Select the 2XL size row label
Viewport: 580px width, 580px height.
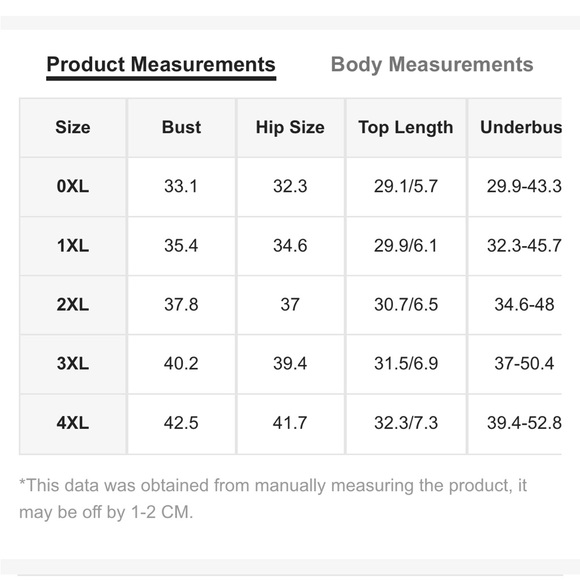[x=73, y=305]
